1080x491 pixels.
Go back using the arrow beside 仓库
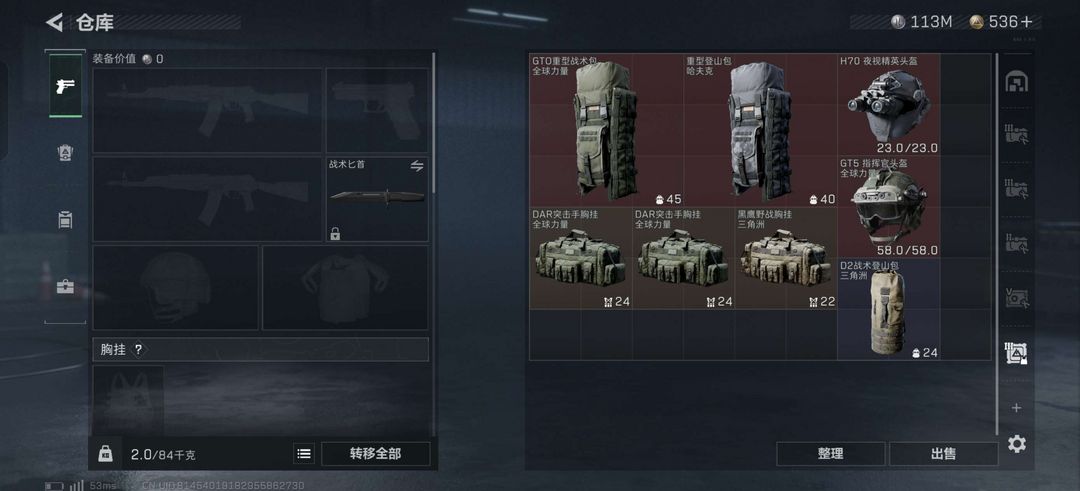(x=54, y=22)
